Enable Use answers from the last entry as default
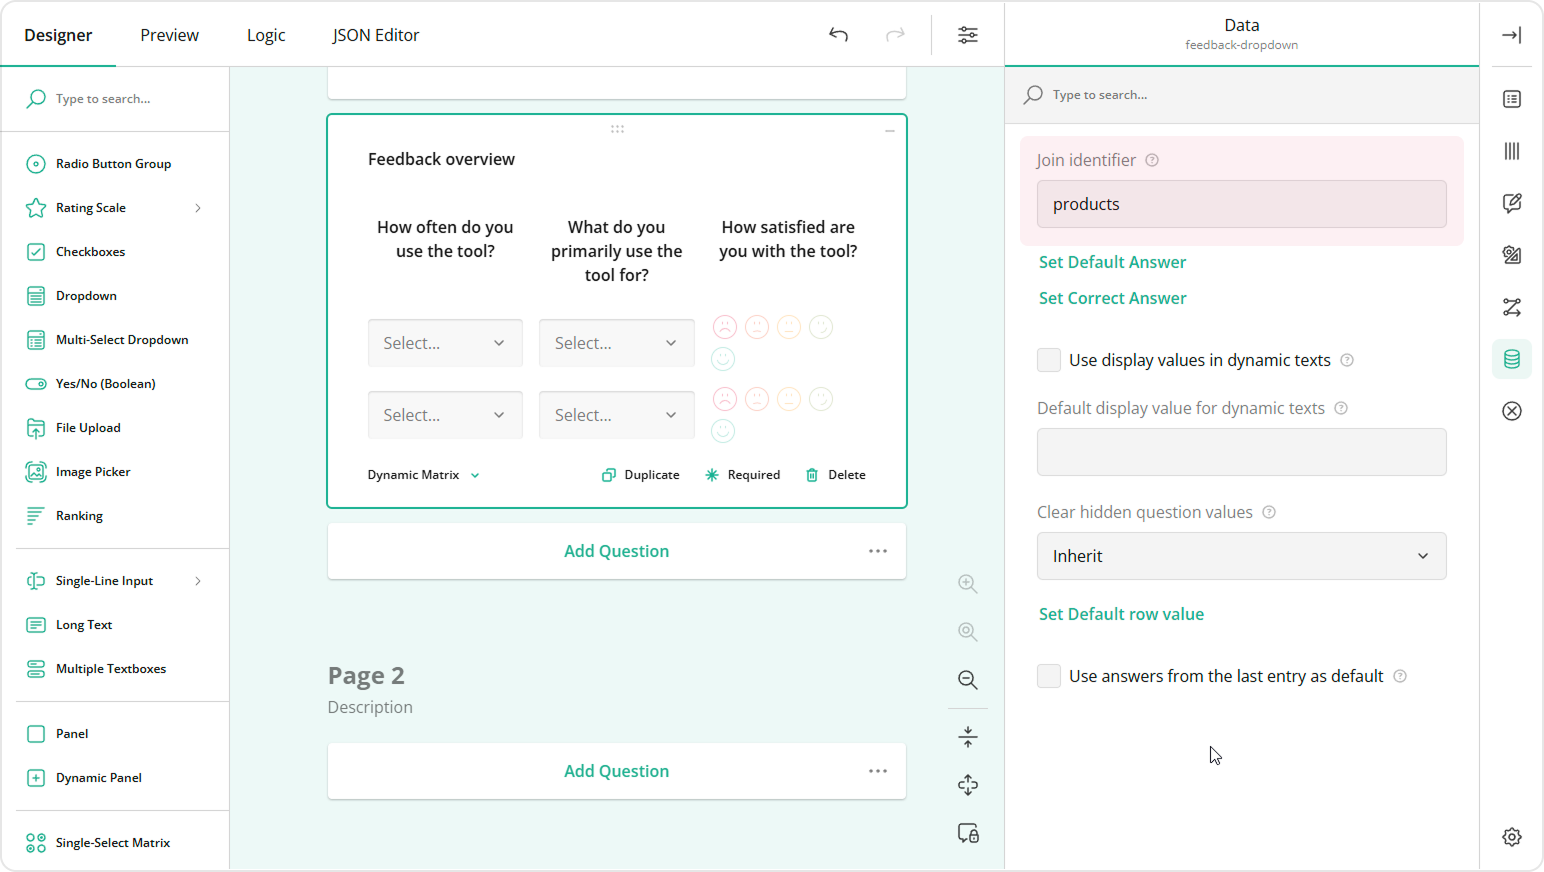 click(1048, 676)
